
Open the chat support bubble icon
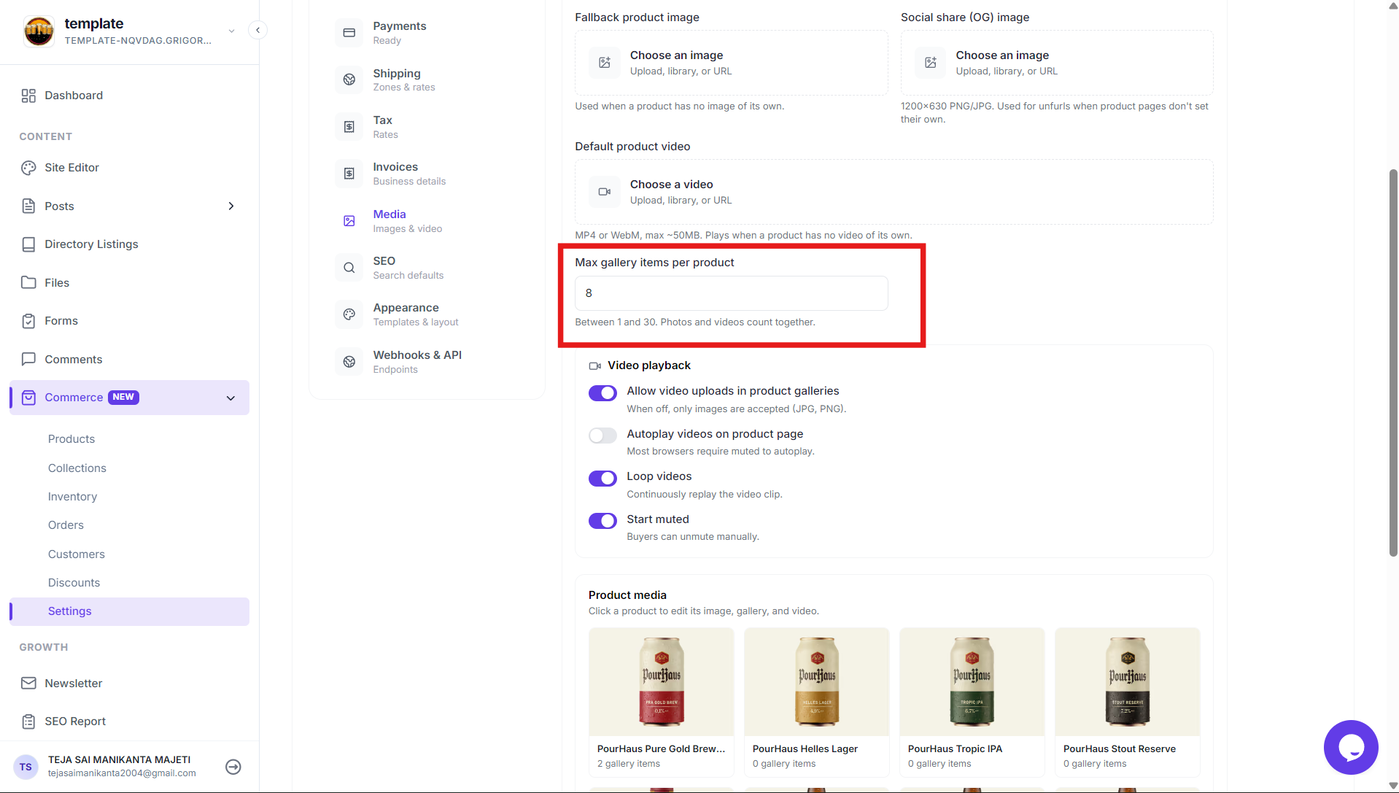tap(1351, 747)
